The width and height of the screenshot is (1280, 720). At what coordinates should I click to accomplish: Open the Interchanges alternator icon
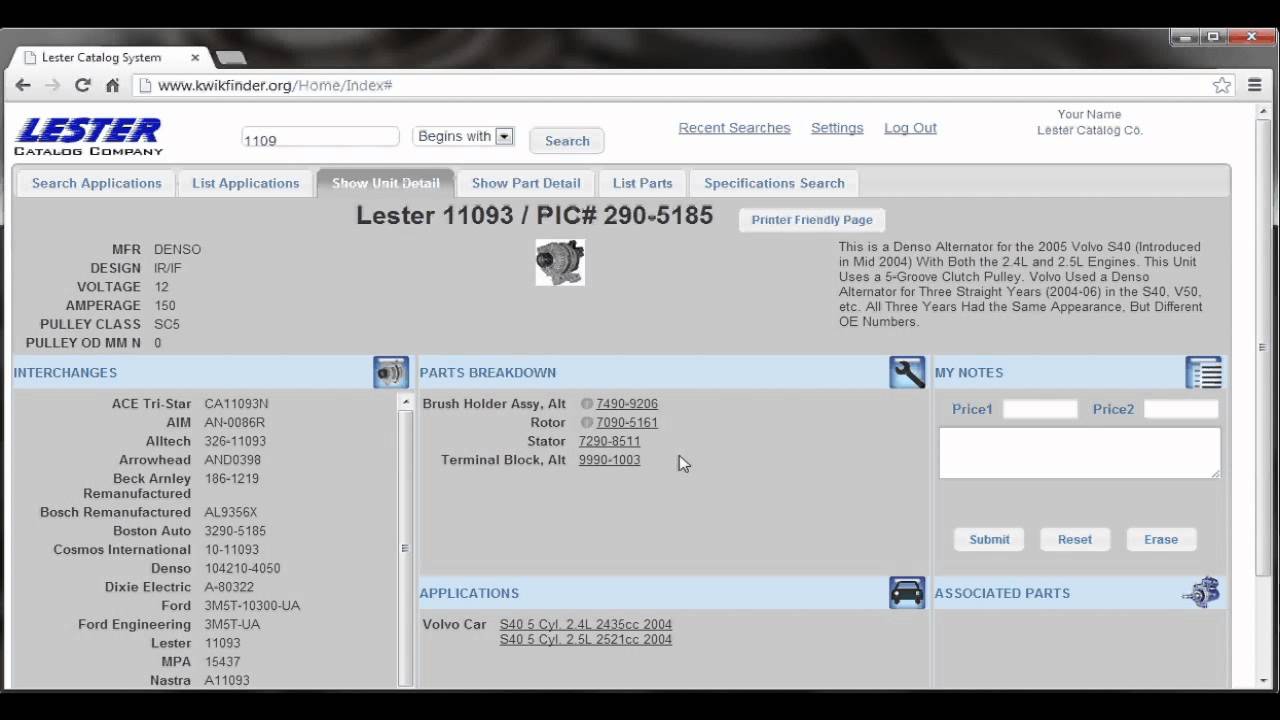tap(391, 372)
